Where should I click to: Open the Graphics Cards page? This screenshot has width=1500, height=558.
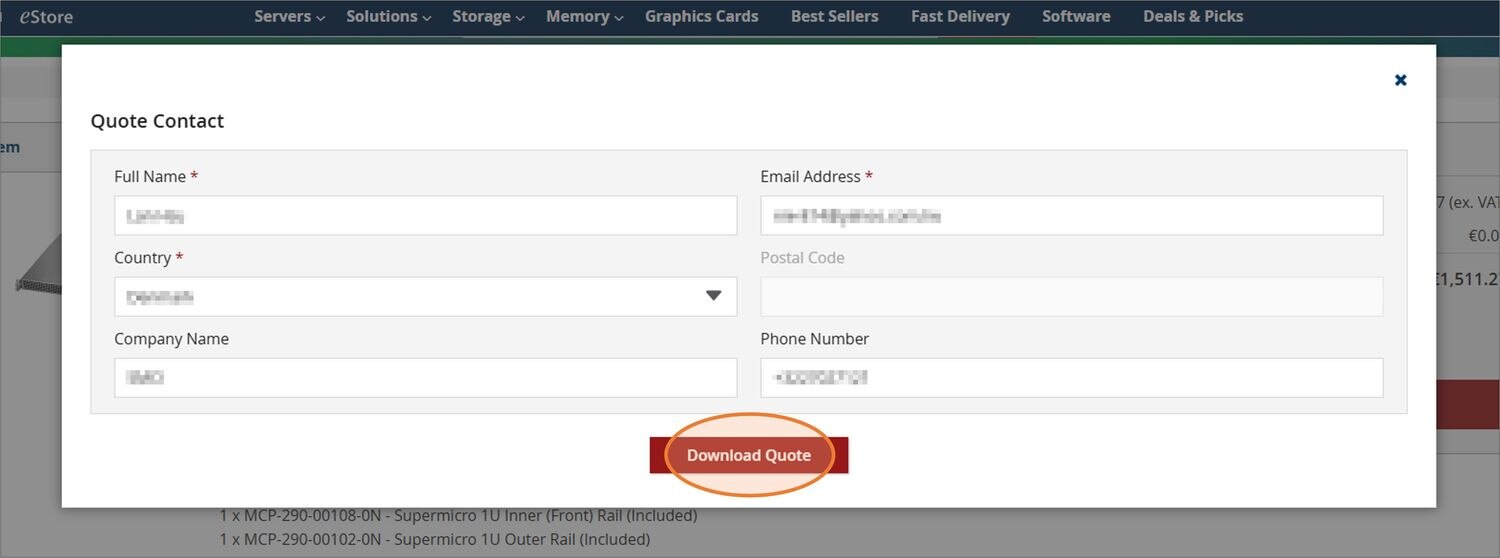click(x=702, y=16)
